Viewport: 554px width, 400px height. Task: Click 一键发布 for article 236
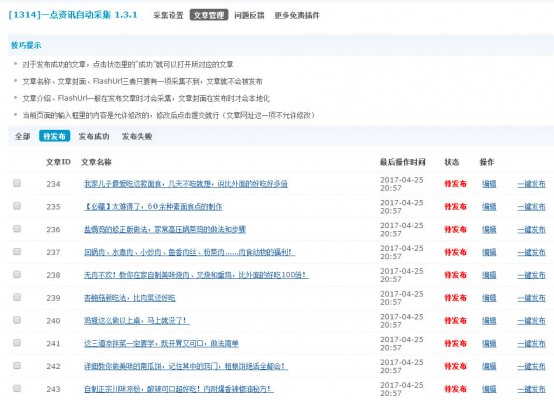531,229
